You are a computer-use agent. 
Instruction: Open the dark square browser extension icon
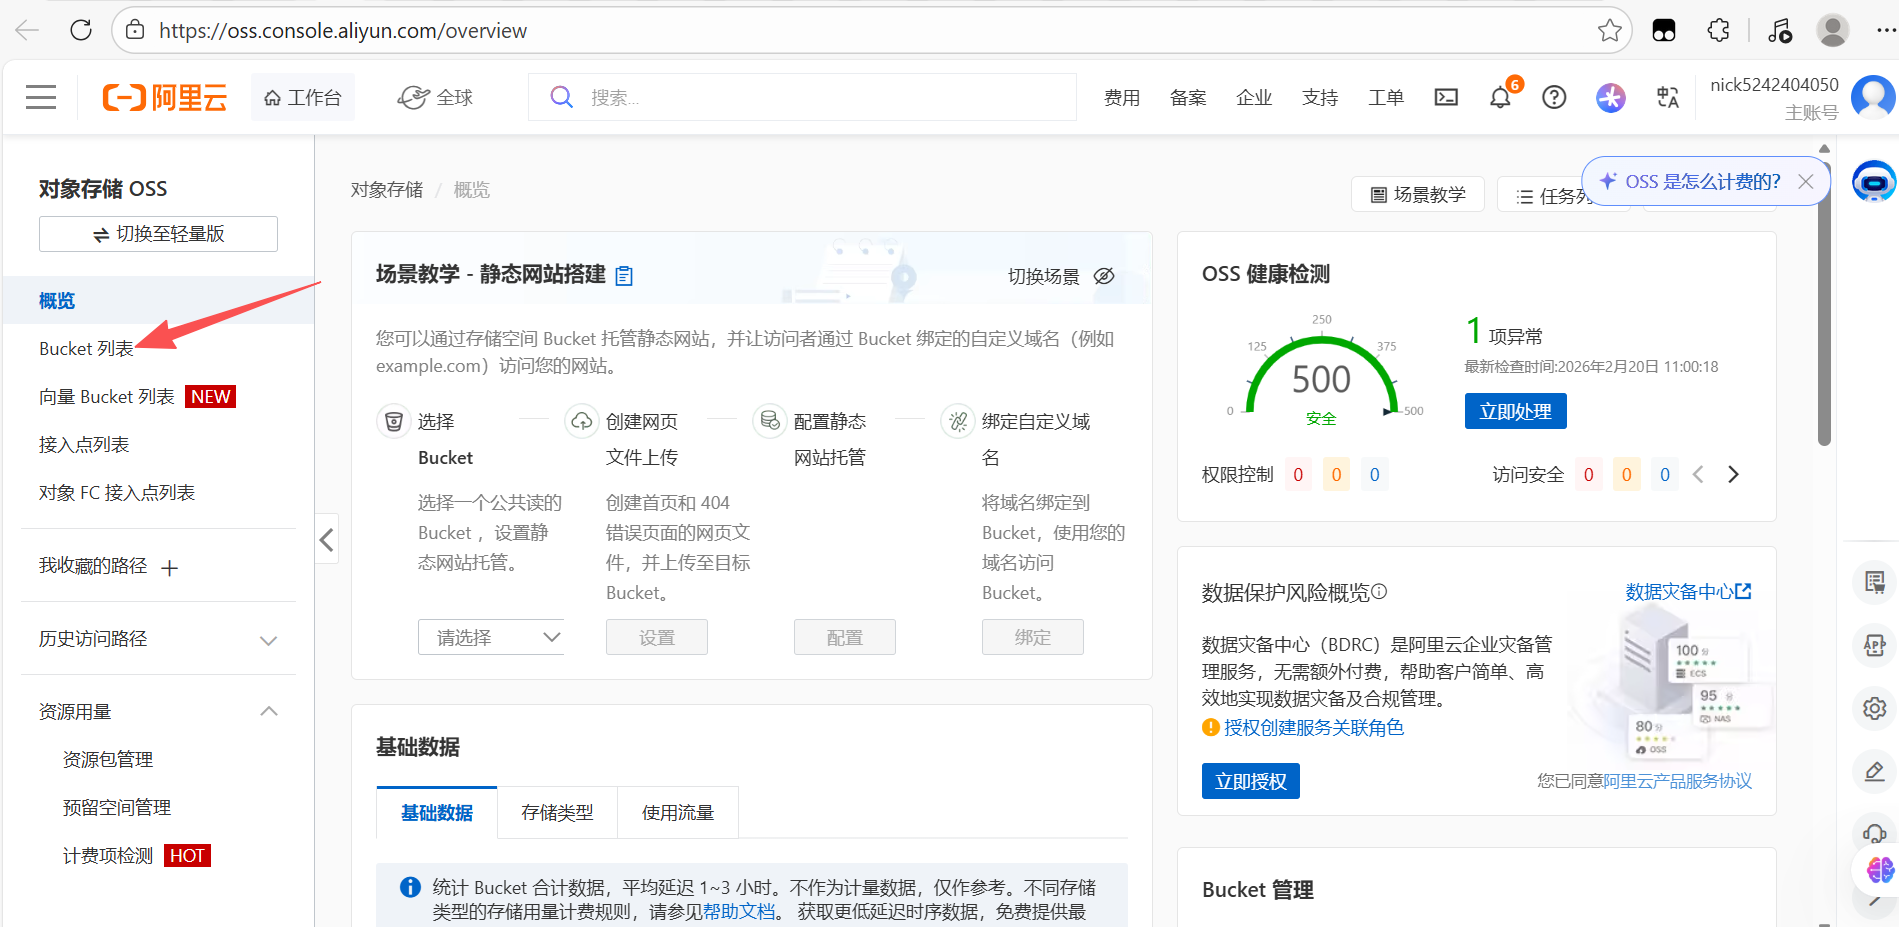click(x=1664, y=30)
